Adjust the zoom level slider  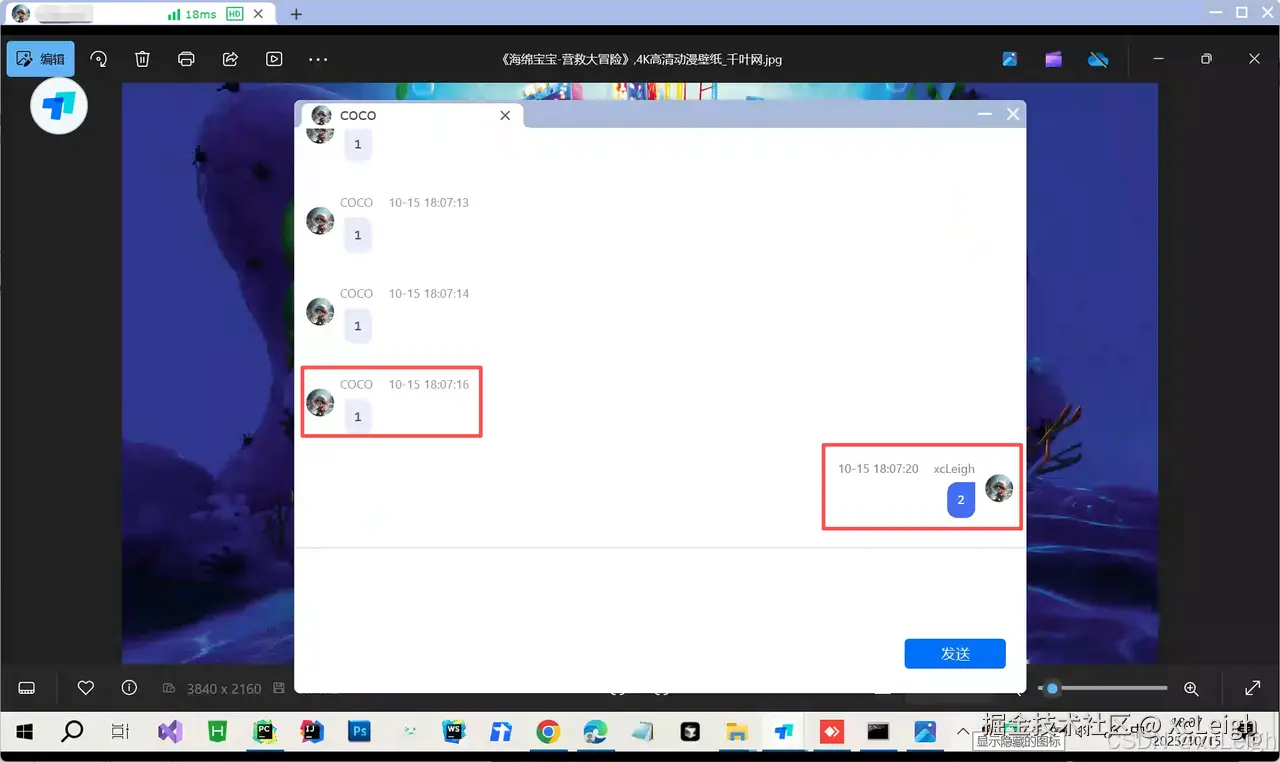[x=1103, y=688]
